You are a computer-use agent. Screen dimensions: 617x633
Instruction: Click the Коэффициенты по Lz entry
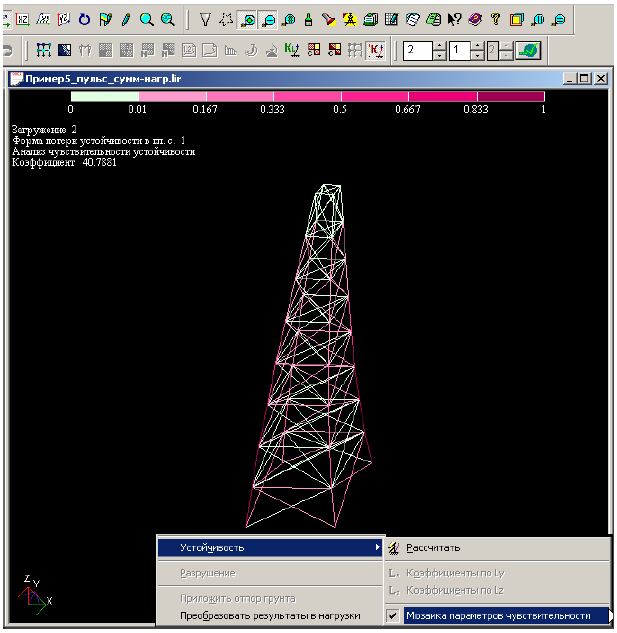497,590
